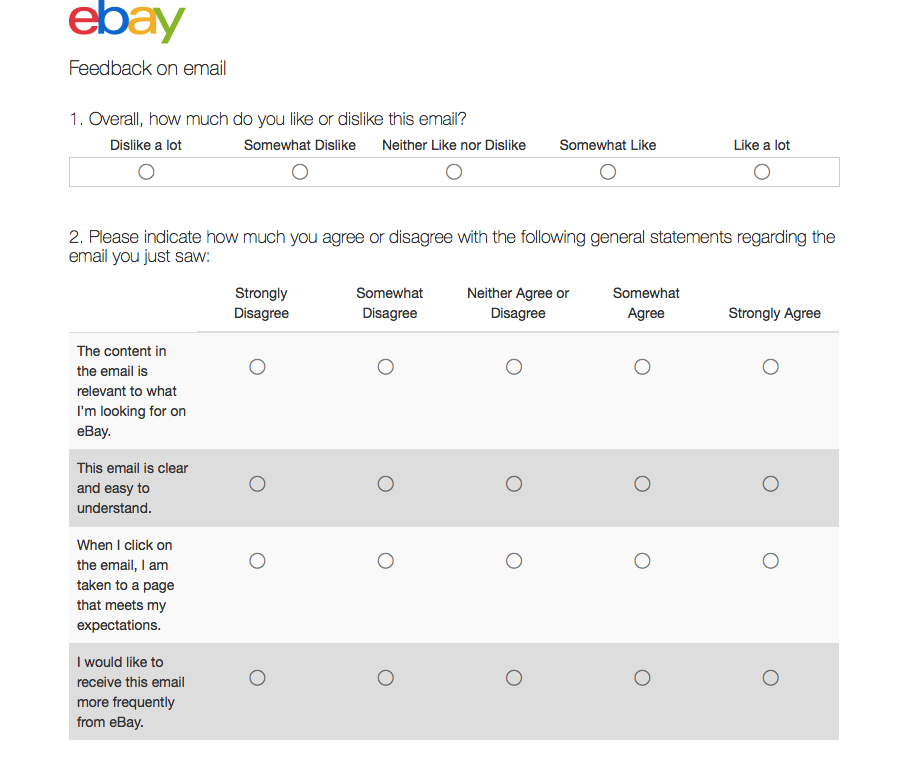The width and height of the screenshot is (905, 775).
Task: Mark Strongly Disagree for receiving email more frequently
Action: [257, 677]
